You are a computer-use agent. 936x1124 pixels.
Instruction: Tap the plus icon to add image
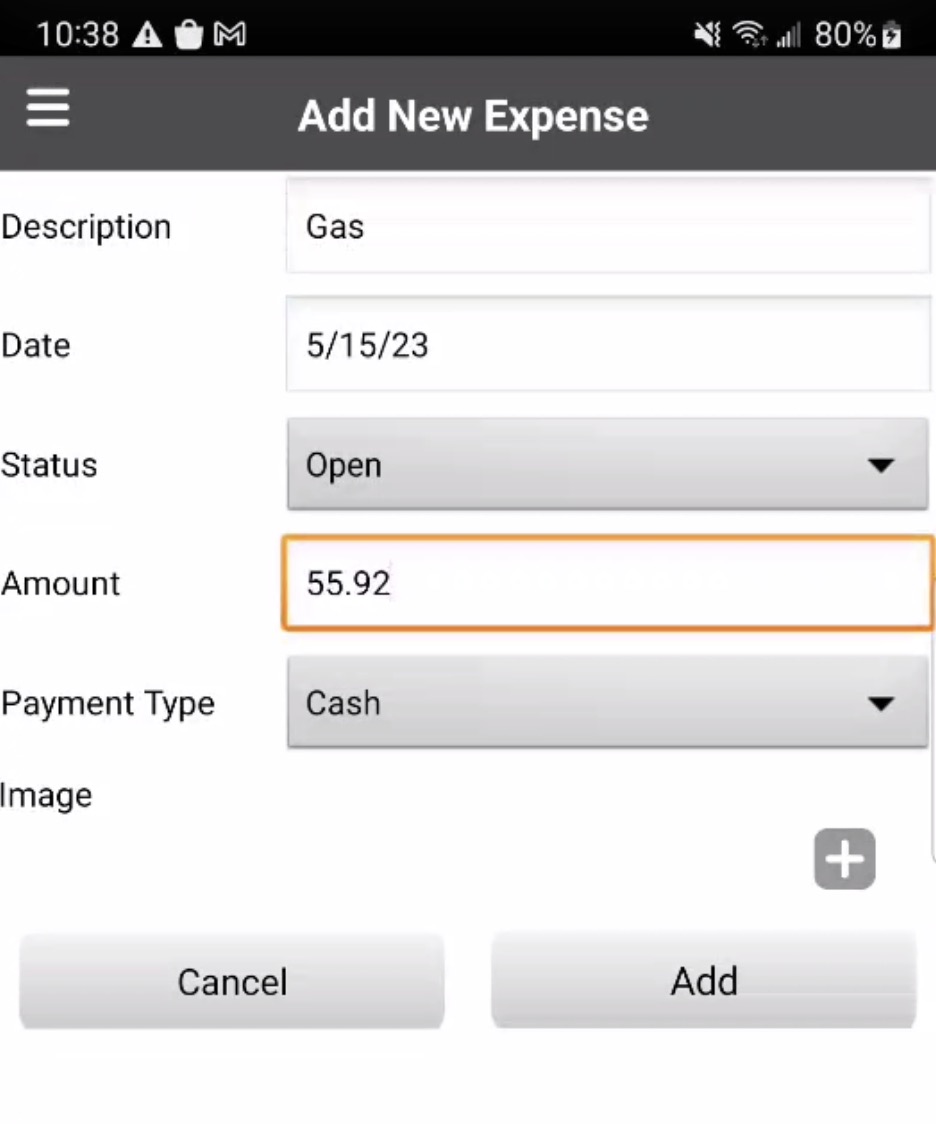tap(845, 859)
